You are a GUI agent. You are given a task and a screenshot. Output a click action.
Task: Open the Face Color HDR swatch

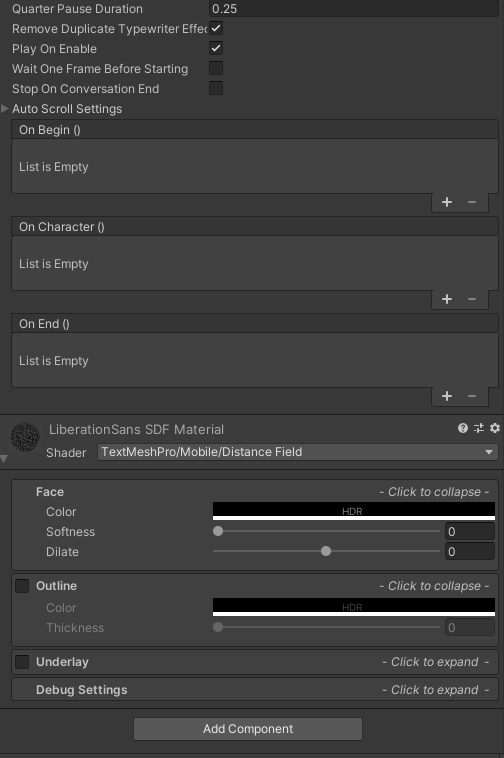[354, 511]
